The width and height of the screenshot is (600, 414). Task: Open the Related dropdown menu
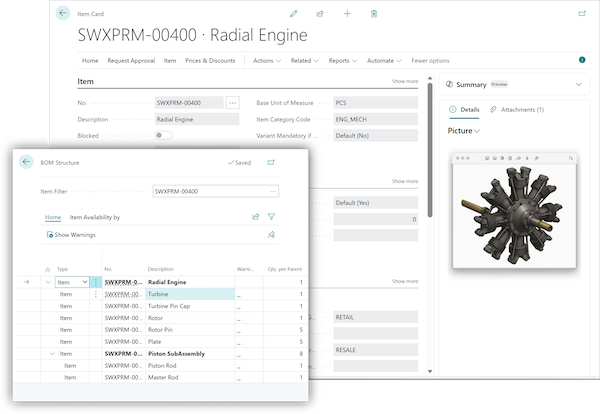coord(305,60)
